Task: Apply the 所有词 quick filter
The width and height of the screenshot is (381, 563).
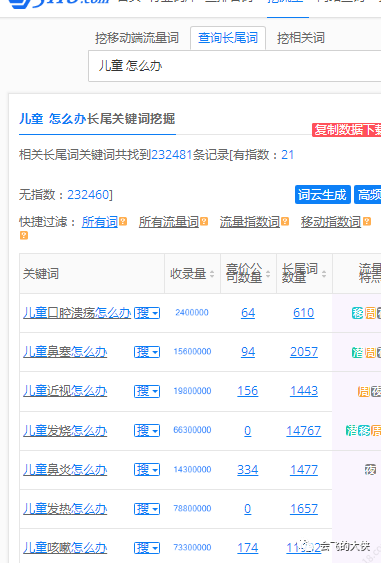Action: click(100, 222)
